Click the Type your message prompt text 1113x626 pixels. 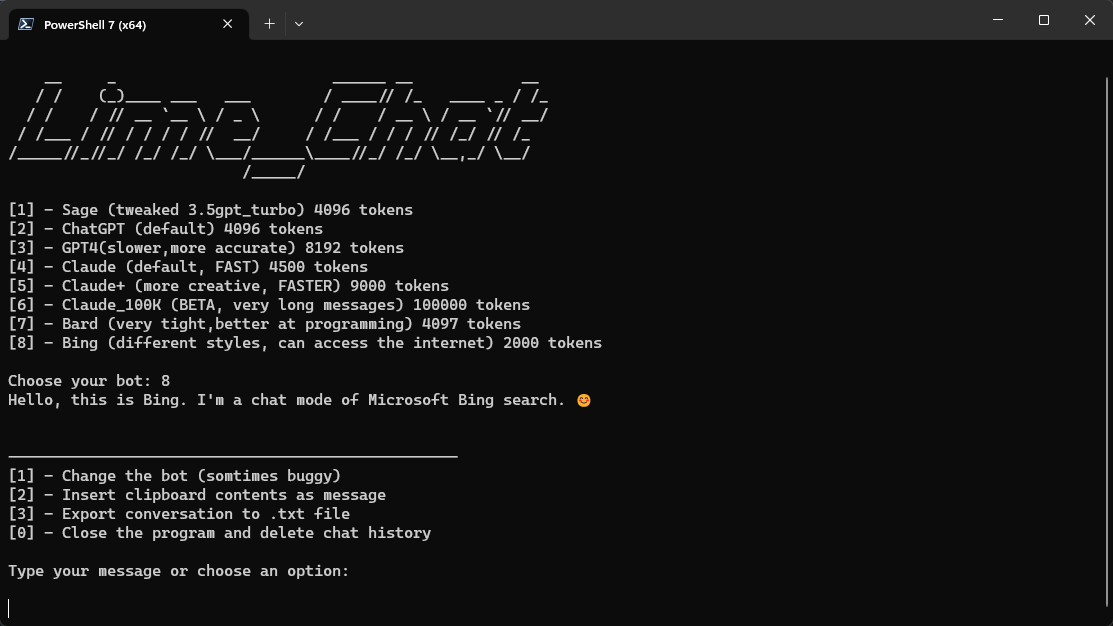click(179, 571)
